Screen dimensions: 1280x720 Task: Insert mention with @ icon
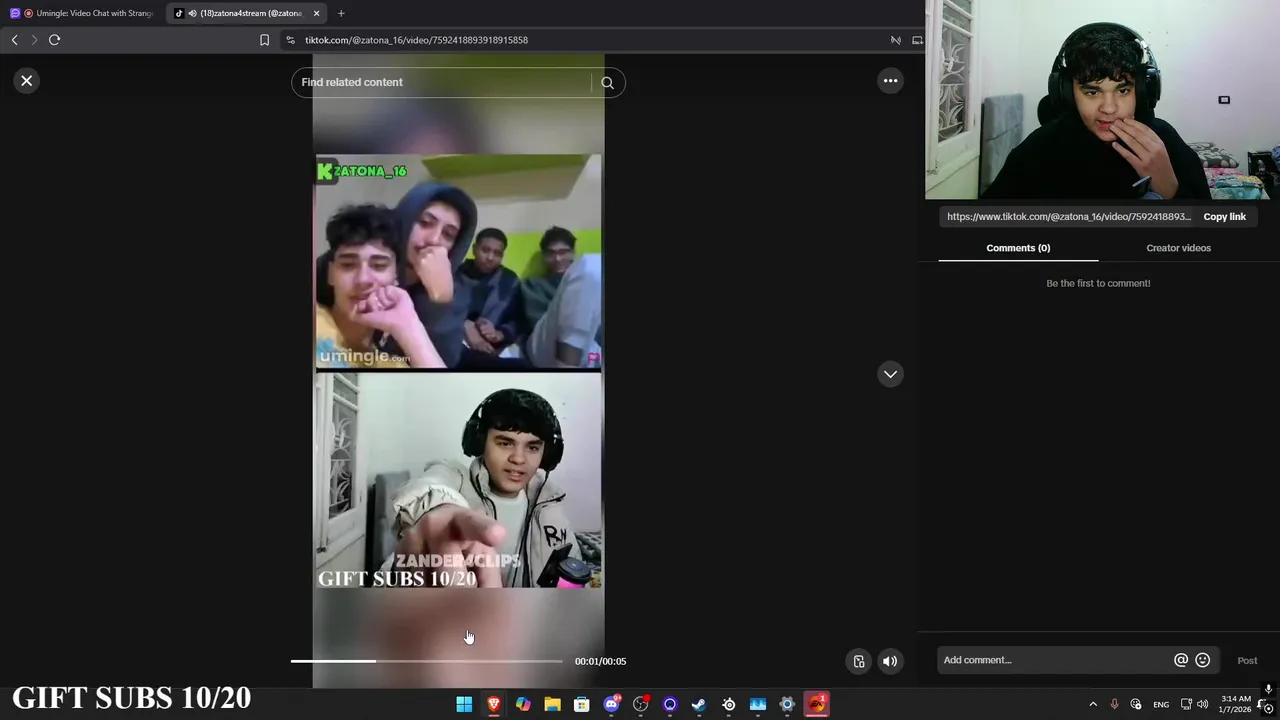[1181, 660]
